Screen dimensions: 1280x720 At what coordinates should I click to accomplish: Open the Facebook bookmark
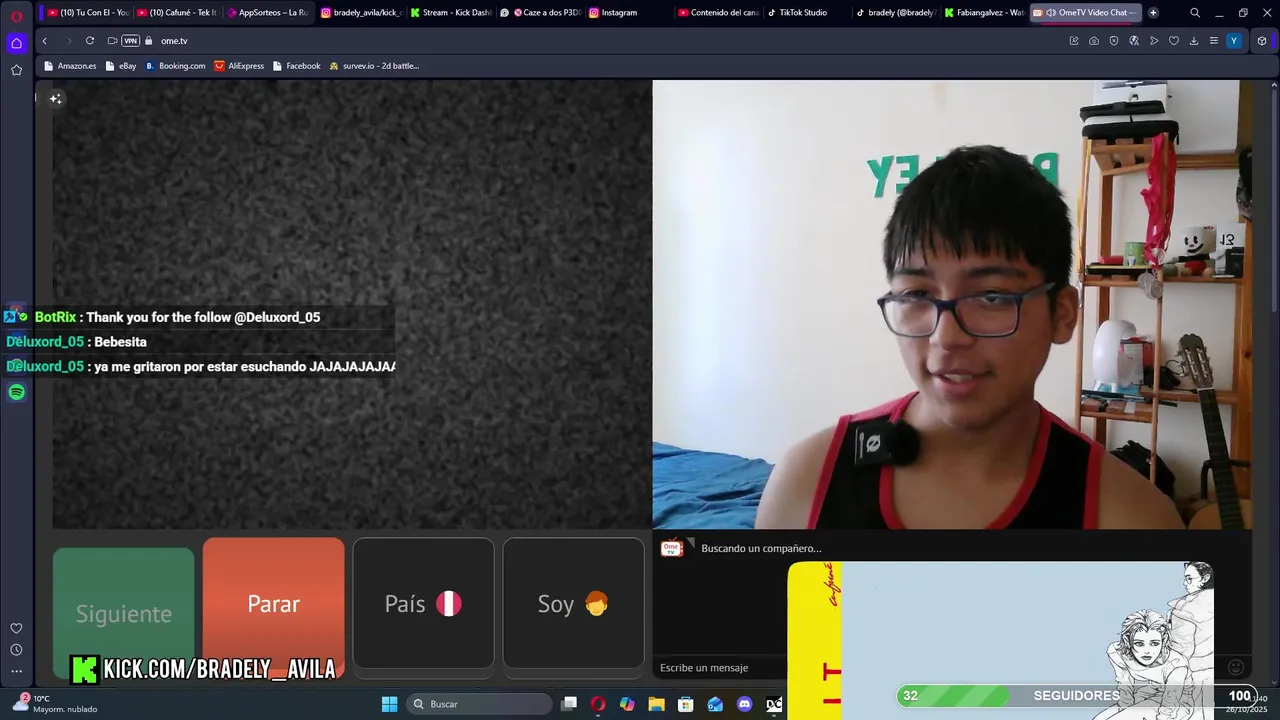coord(296,66)
